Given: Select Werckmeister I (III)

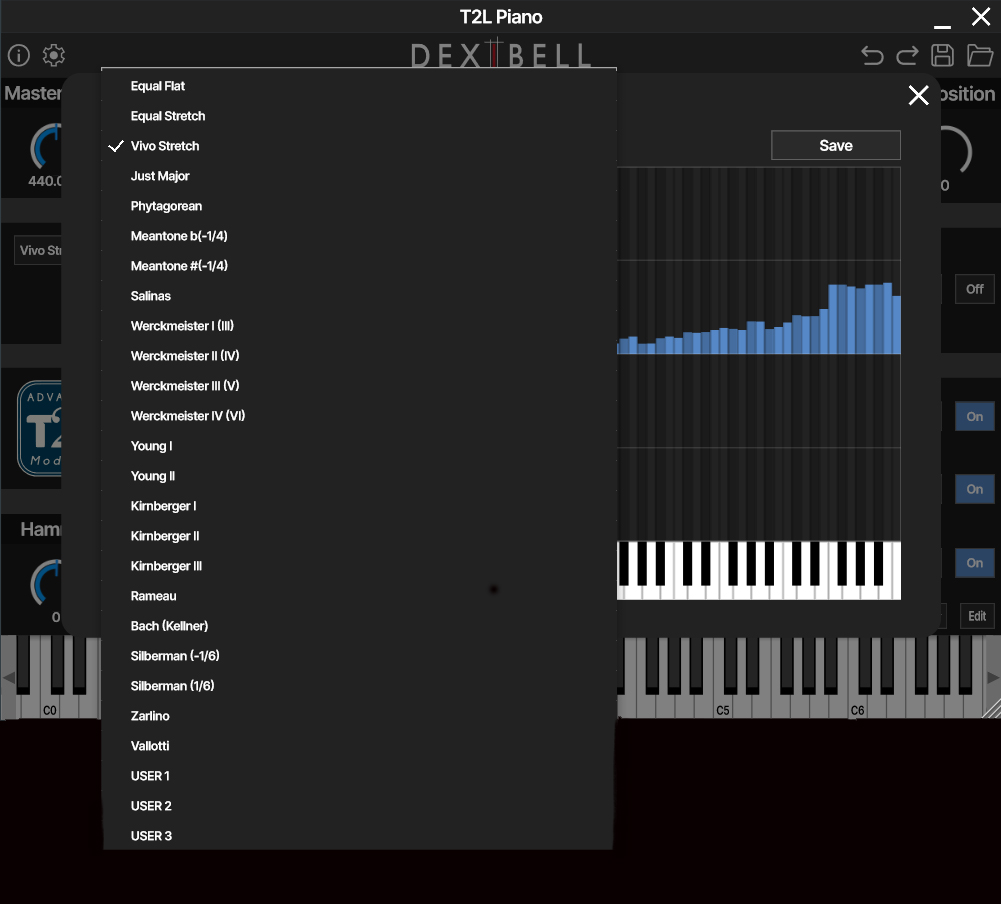Looking at the screenshot, I should pos(358,326).
